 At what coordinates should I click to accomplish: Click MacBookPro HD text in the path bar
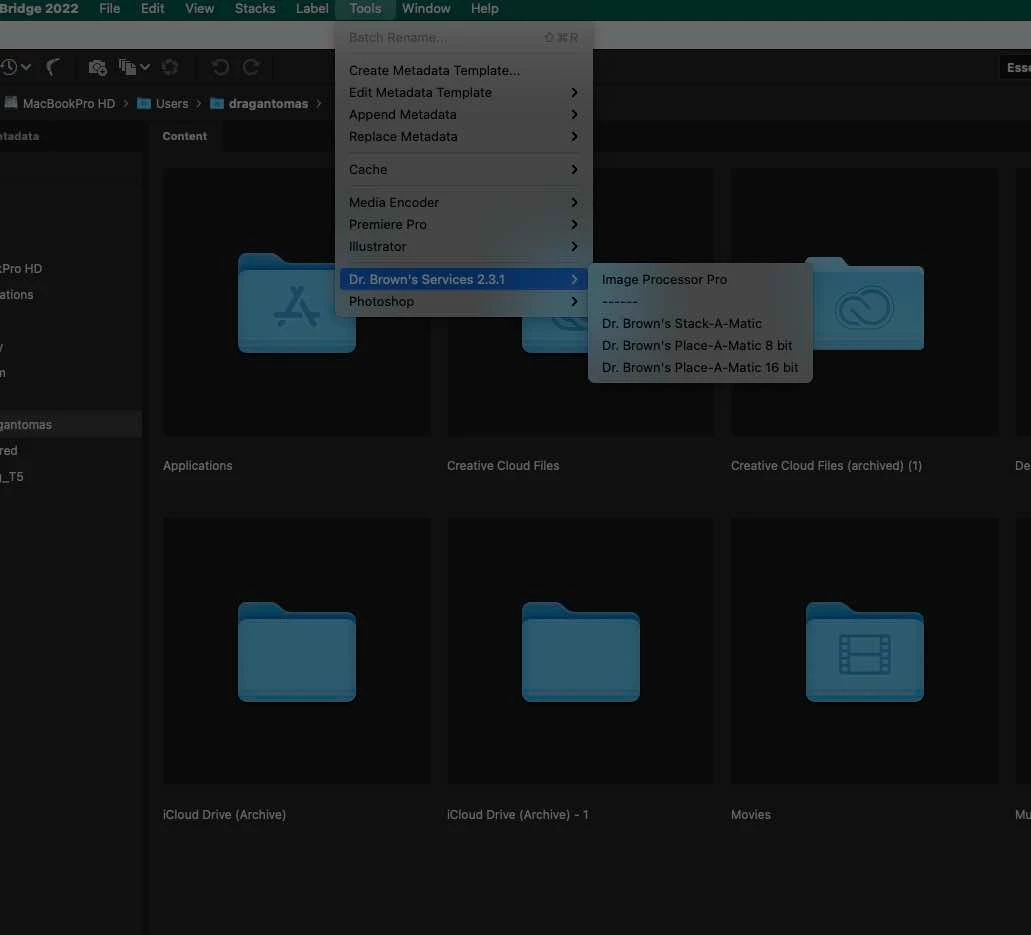69,104
